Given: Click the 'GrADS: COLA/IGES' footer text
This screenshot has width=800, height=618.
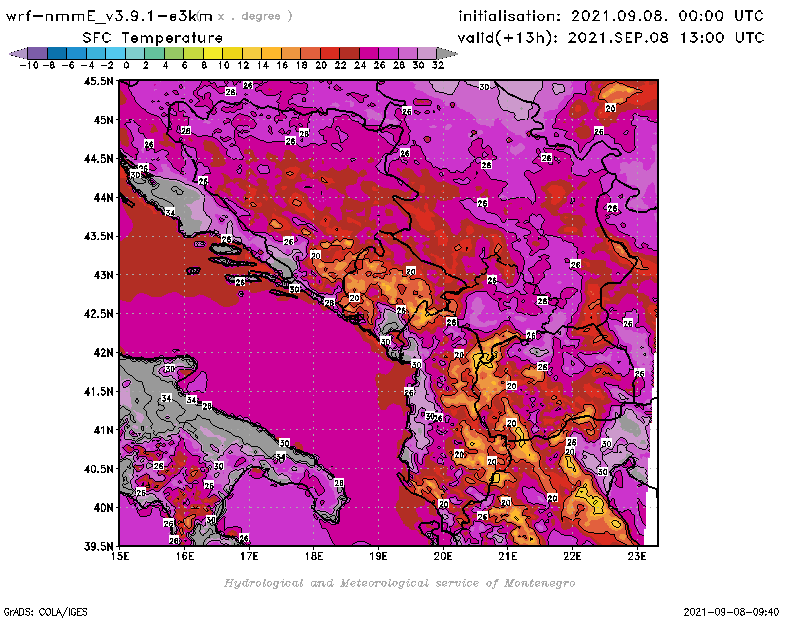Looking at the screenshot, I should point(45,612).
